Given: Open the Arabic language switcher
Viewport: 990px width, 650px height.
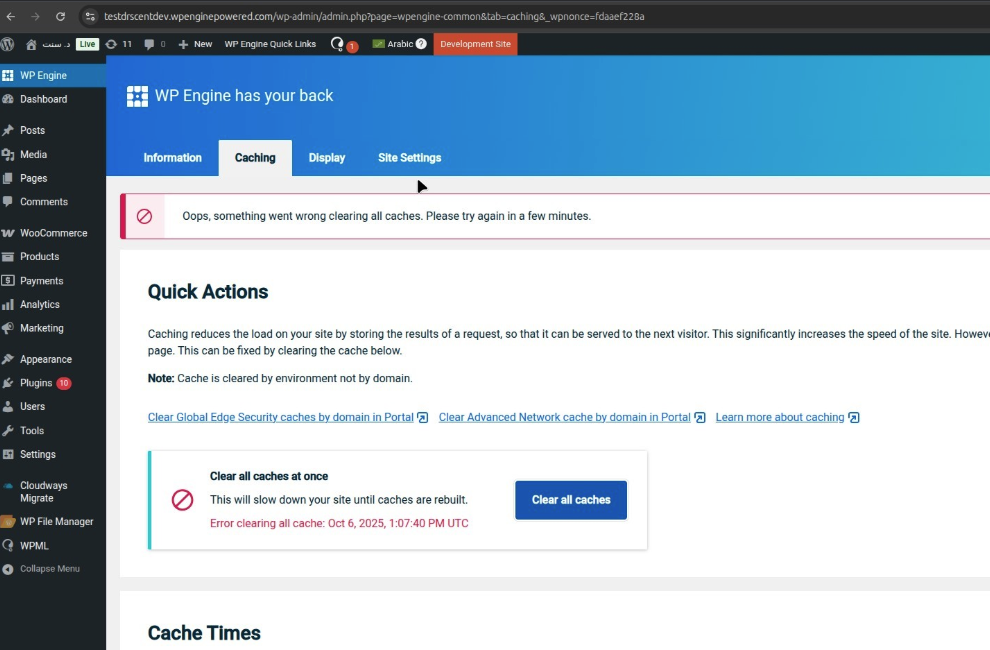Looking at the screenshot, I should click(393, 44).
